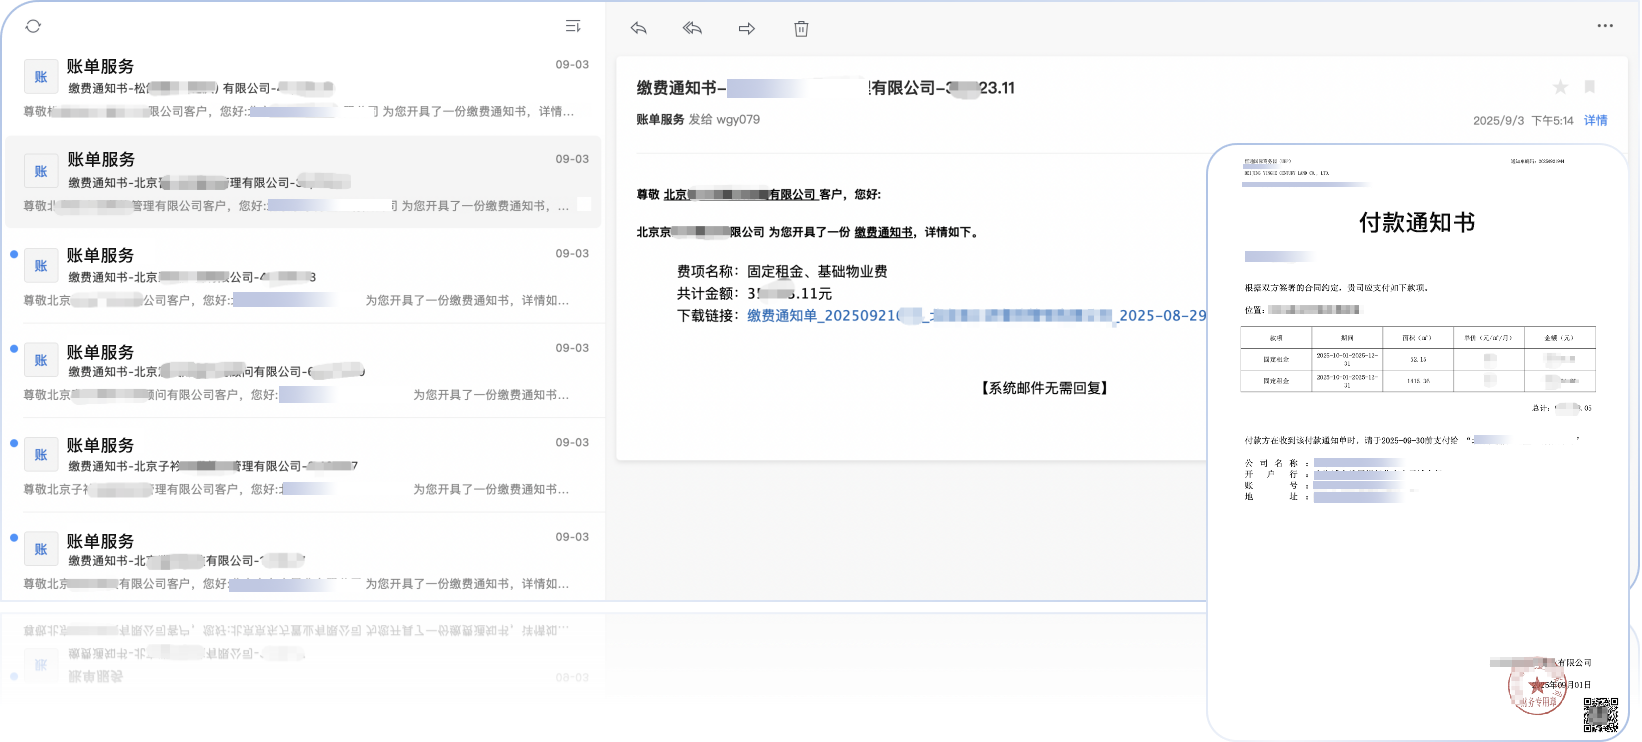Open the sixth 账单服务 email in list

click(x=300, y=560)
